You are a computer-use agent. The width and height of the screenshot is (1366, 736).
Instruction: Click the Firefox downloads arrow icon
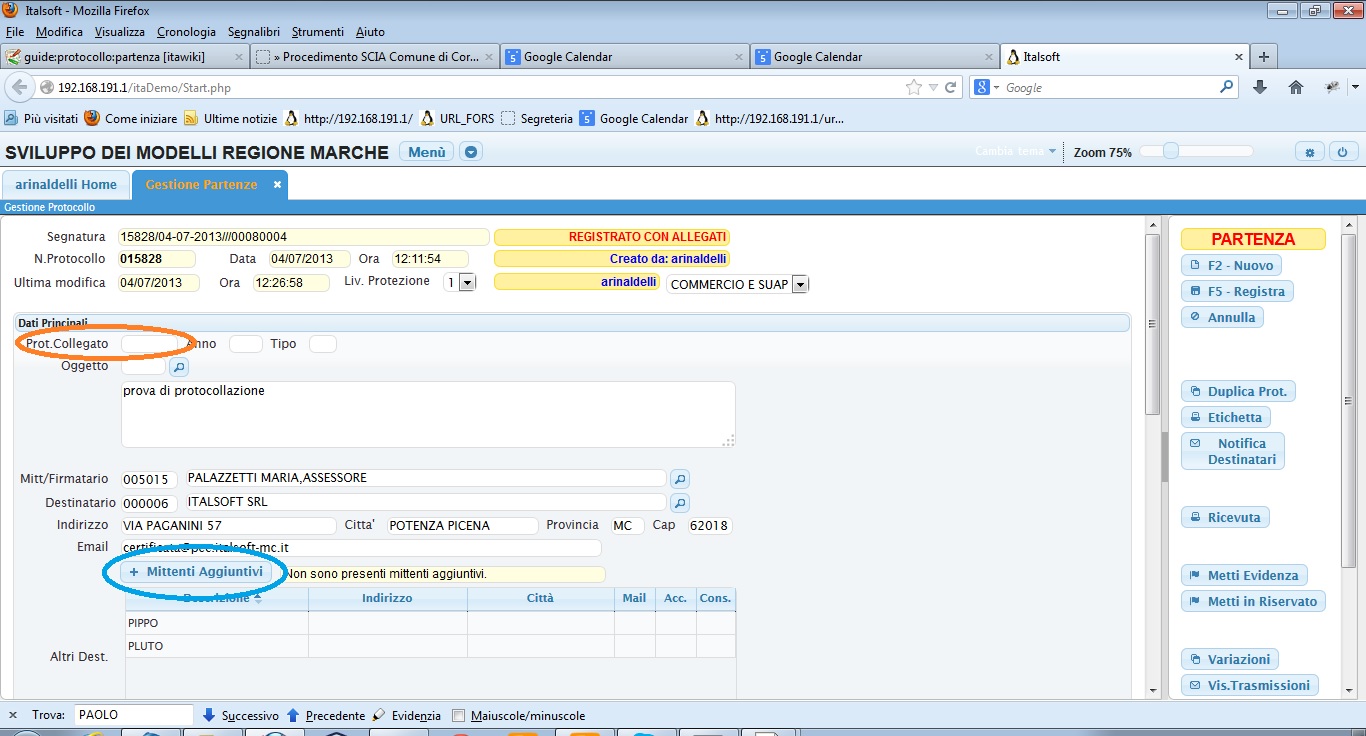coord(1260,88)
